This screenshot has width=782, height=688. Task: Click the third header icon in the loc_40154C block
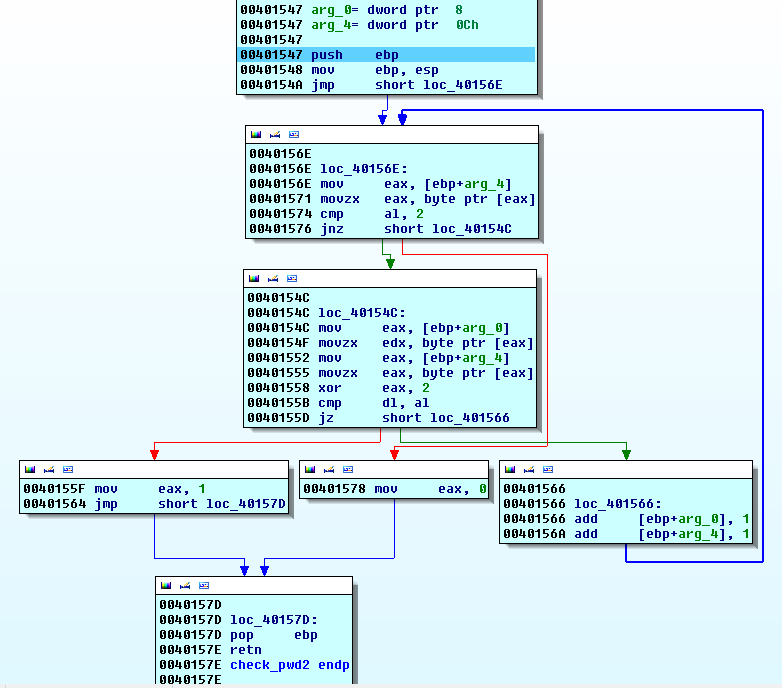point(292,279)
